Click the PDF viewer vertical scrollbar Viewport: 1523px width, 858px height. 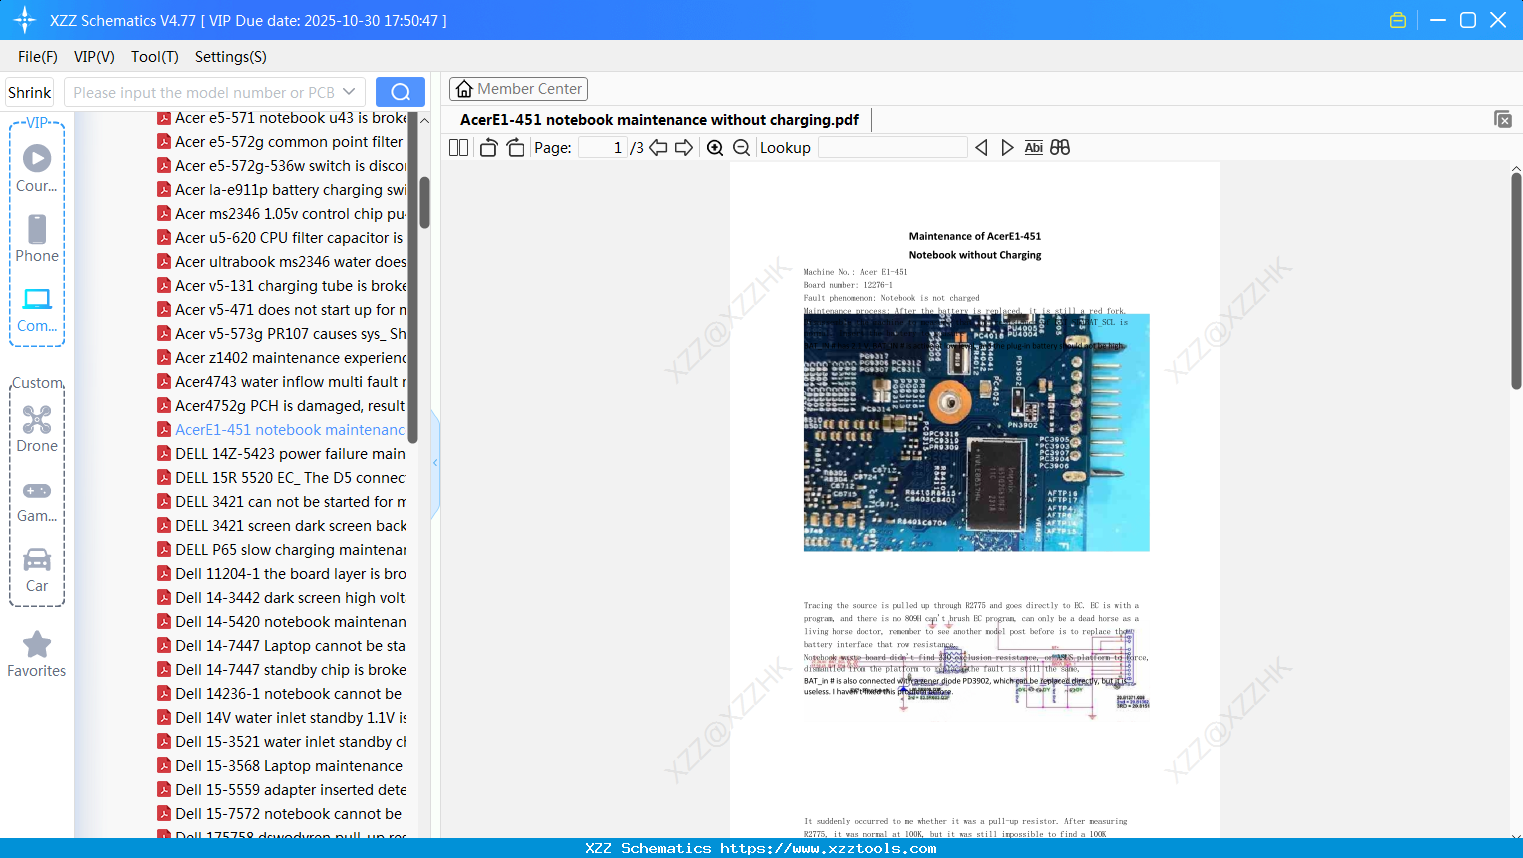(x=1516, y=281)
